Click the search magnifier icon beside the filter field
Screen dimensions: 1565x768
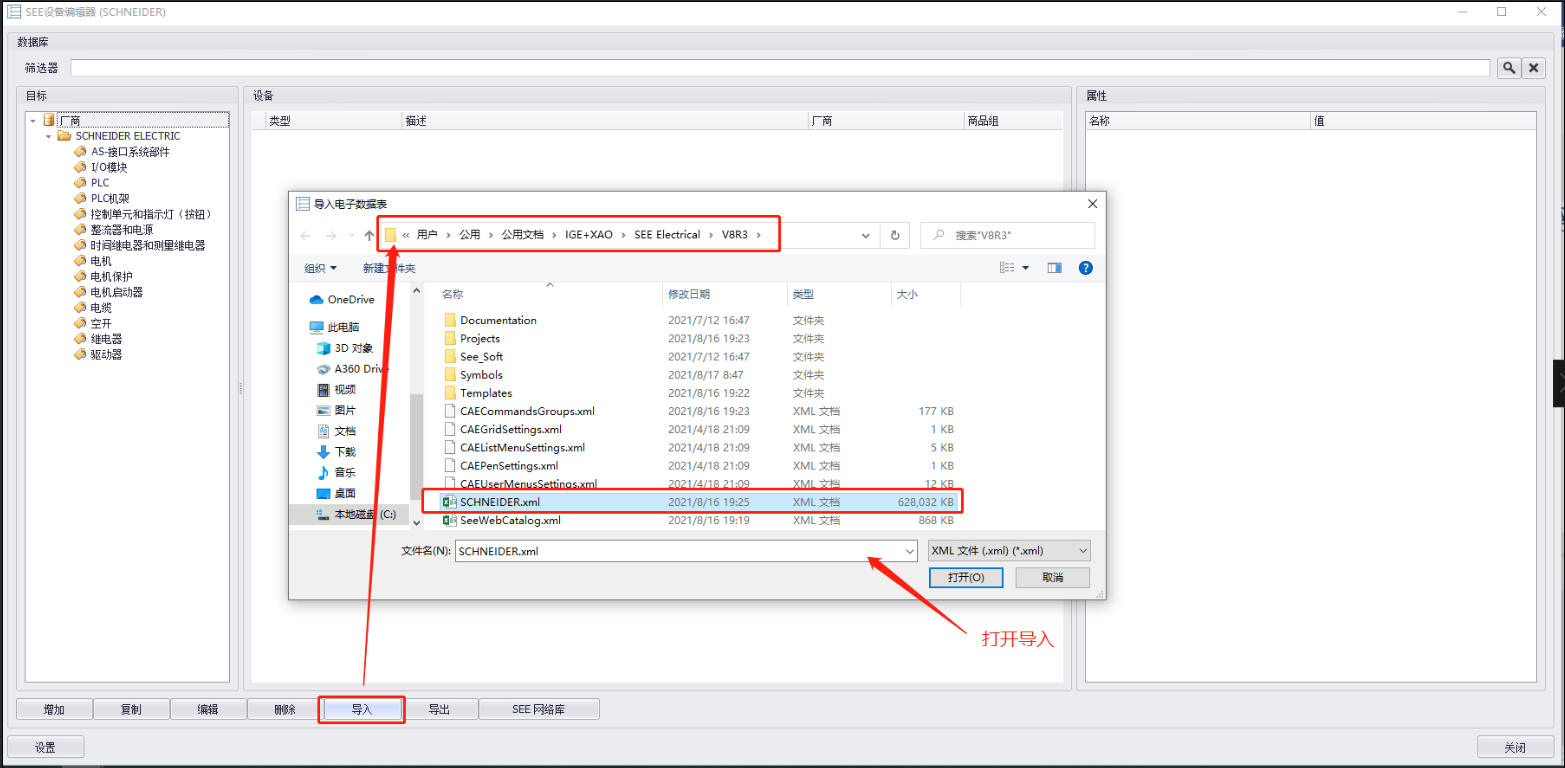(1508, 68)
